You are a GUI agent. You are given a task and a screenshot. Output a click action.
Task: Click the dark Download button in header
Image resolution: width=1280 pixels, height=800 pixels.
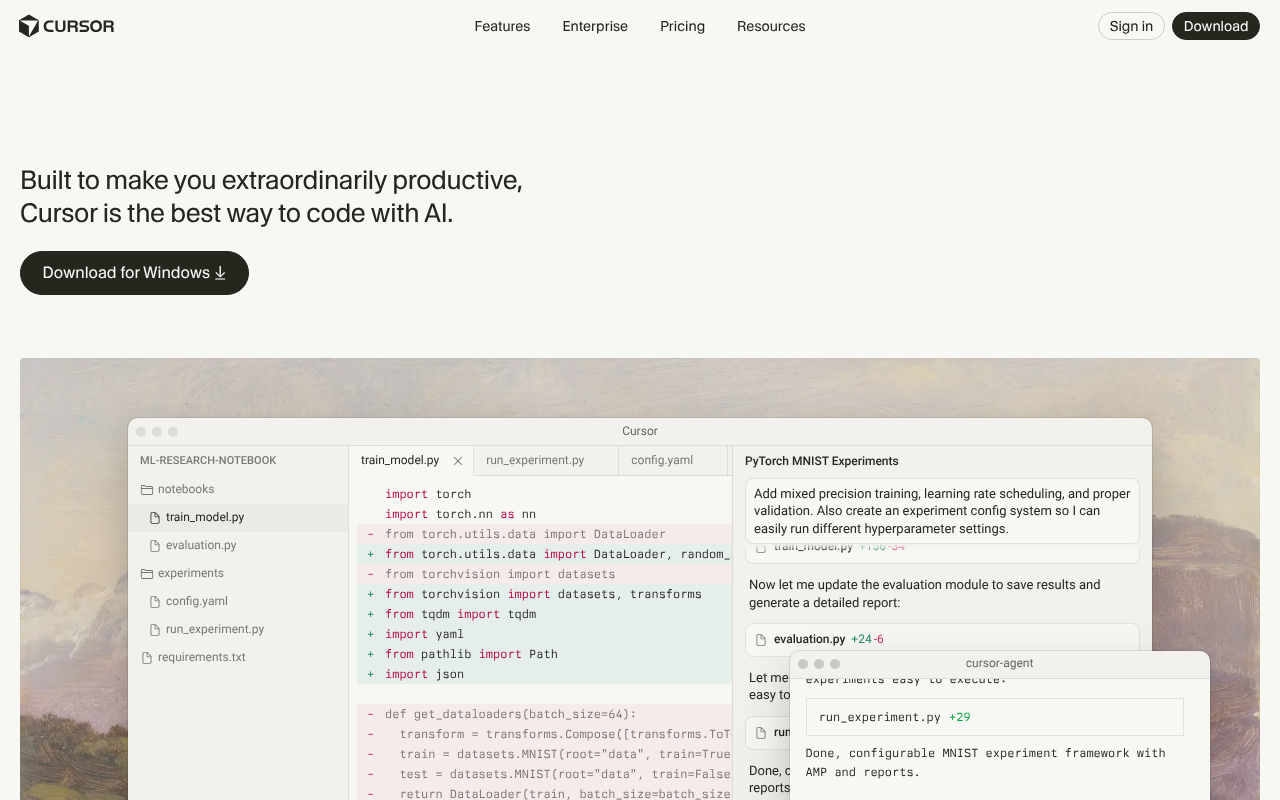(x=1215, y=26)
